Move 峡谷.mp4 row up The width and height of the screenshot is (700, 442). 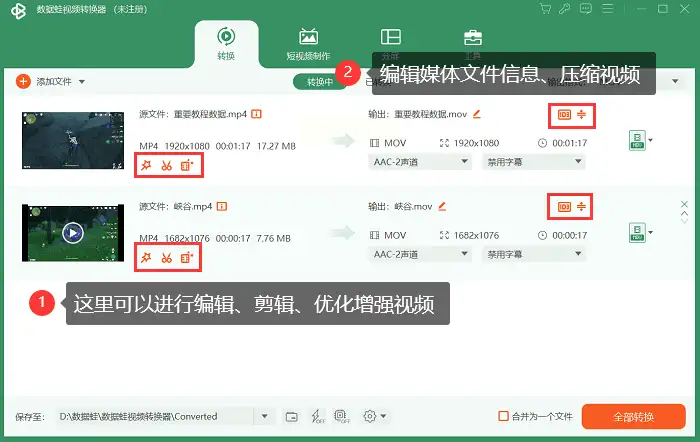(684, 213)
